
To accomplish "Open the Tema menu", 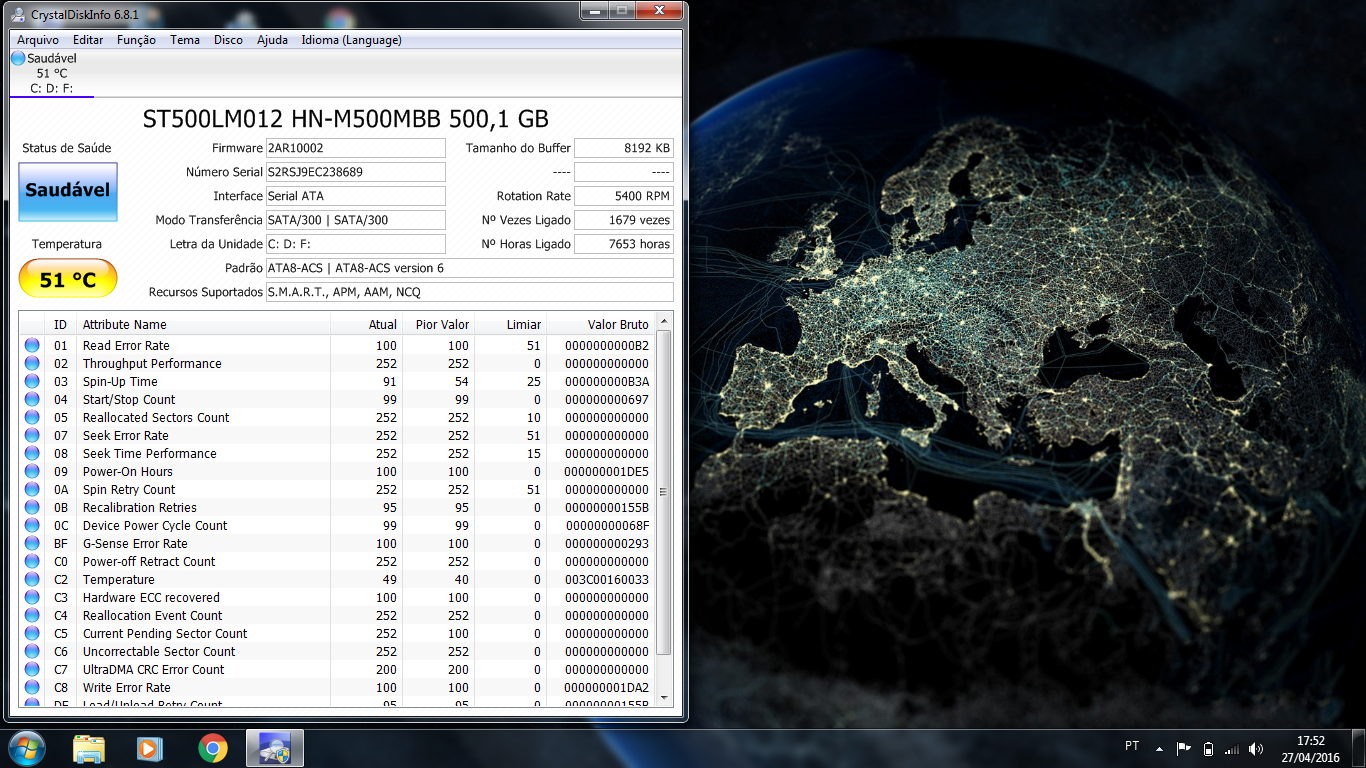I will coord(185,40).
